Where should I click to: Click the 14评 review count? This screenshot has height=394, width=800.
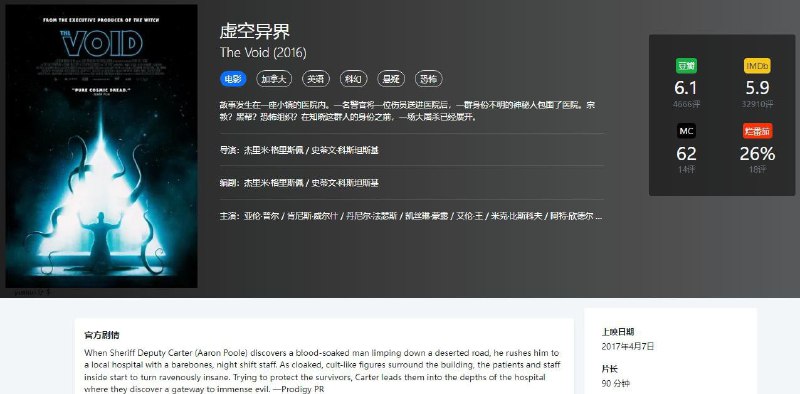[x=686, y=170]
